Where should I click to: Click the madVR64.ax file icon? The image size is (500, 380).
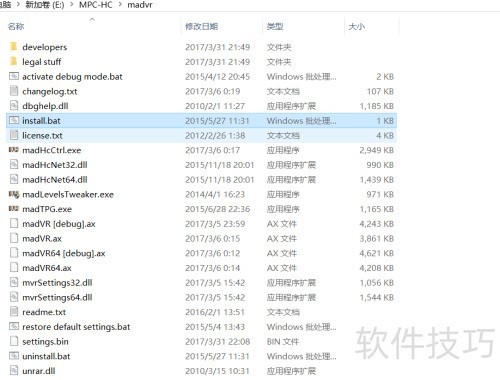coord(14,267)
